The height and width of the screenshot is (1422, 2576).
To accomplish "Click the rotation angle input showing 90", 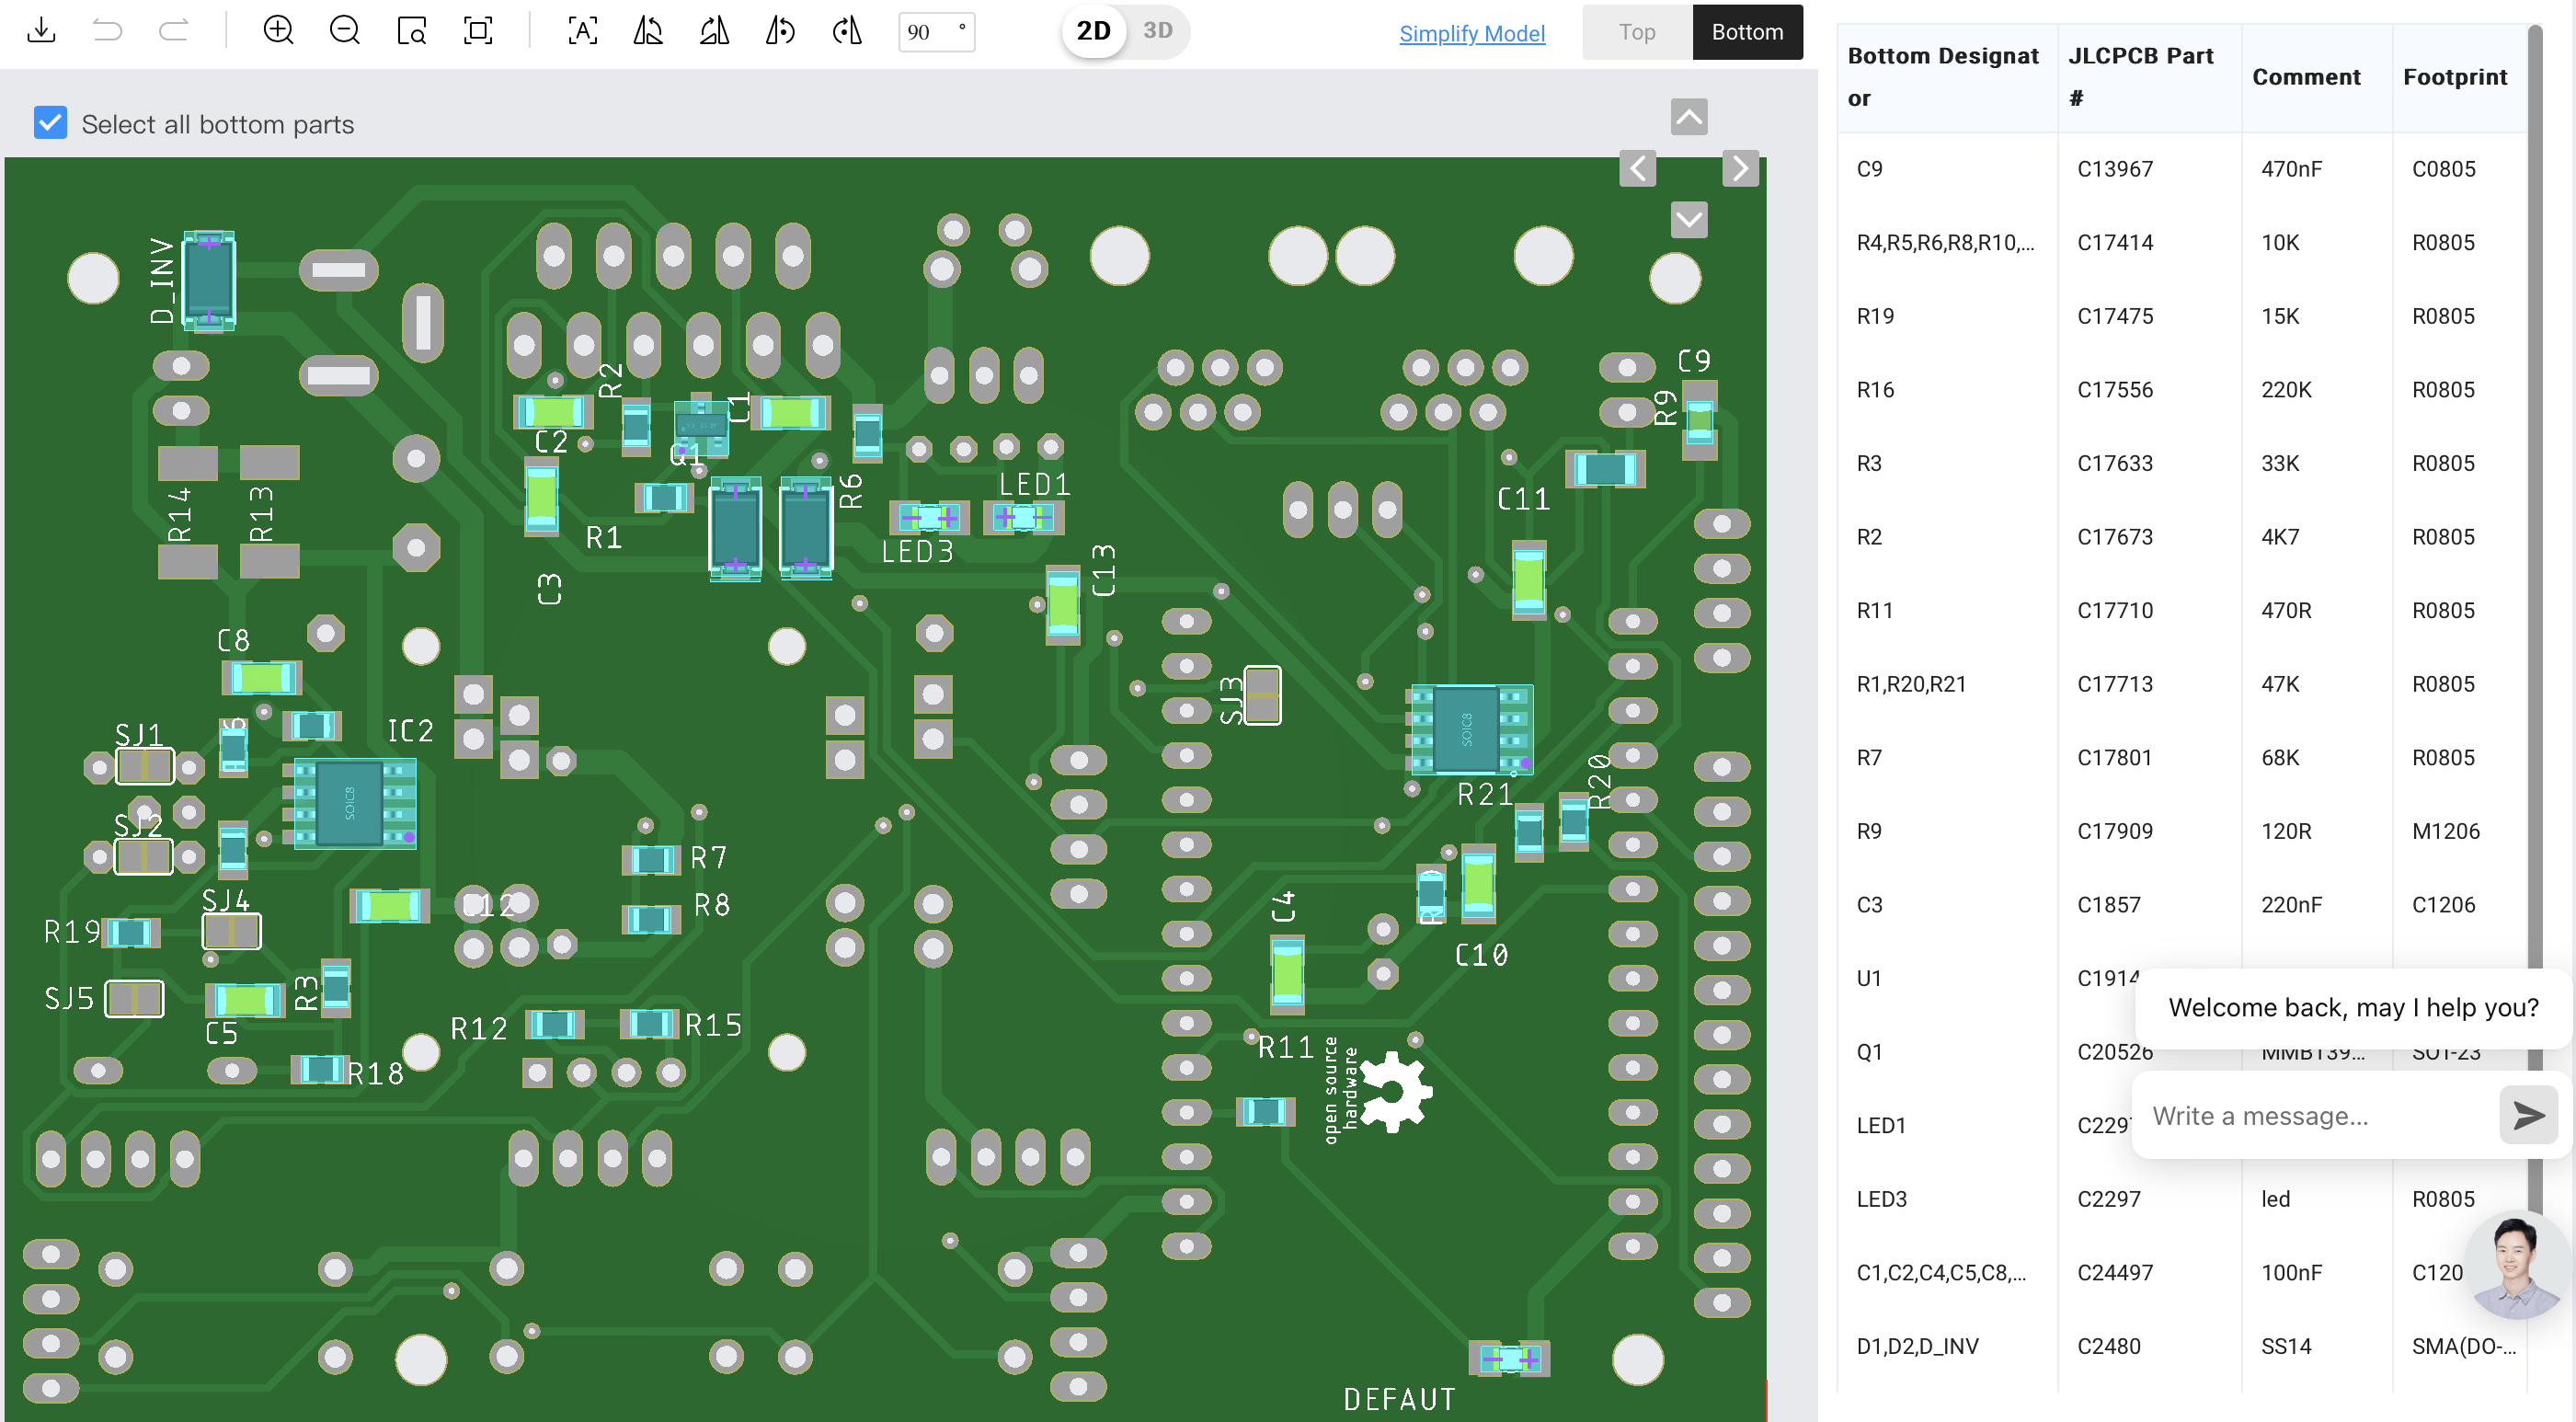I will [x=936, y=32].
